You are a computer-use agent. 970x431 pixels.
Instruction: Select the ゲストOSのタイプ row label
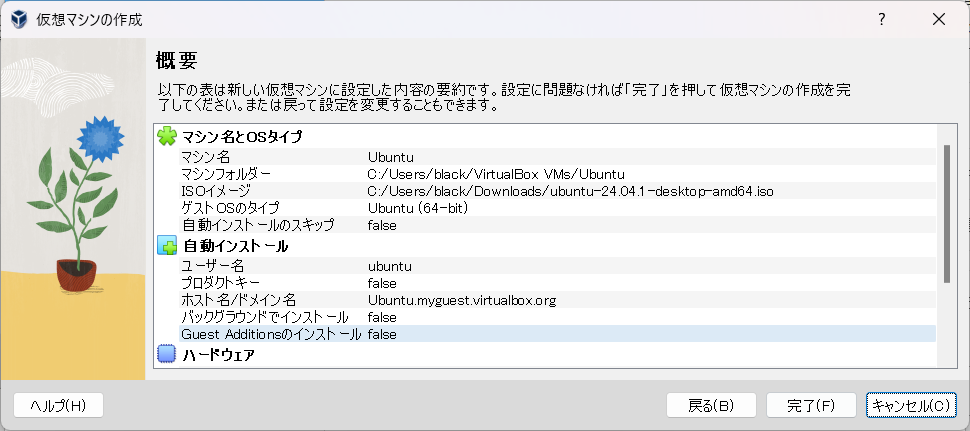(x=230, y=208)
